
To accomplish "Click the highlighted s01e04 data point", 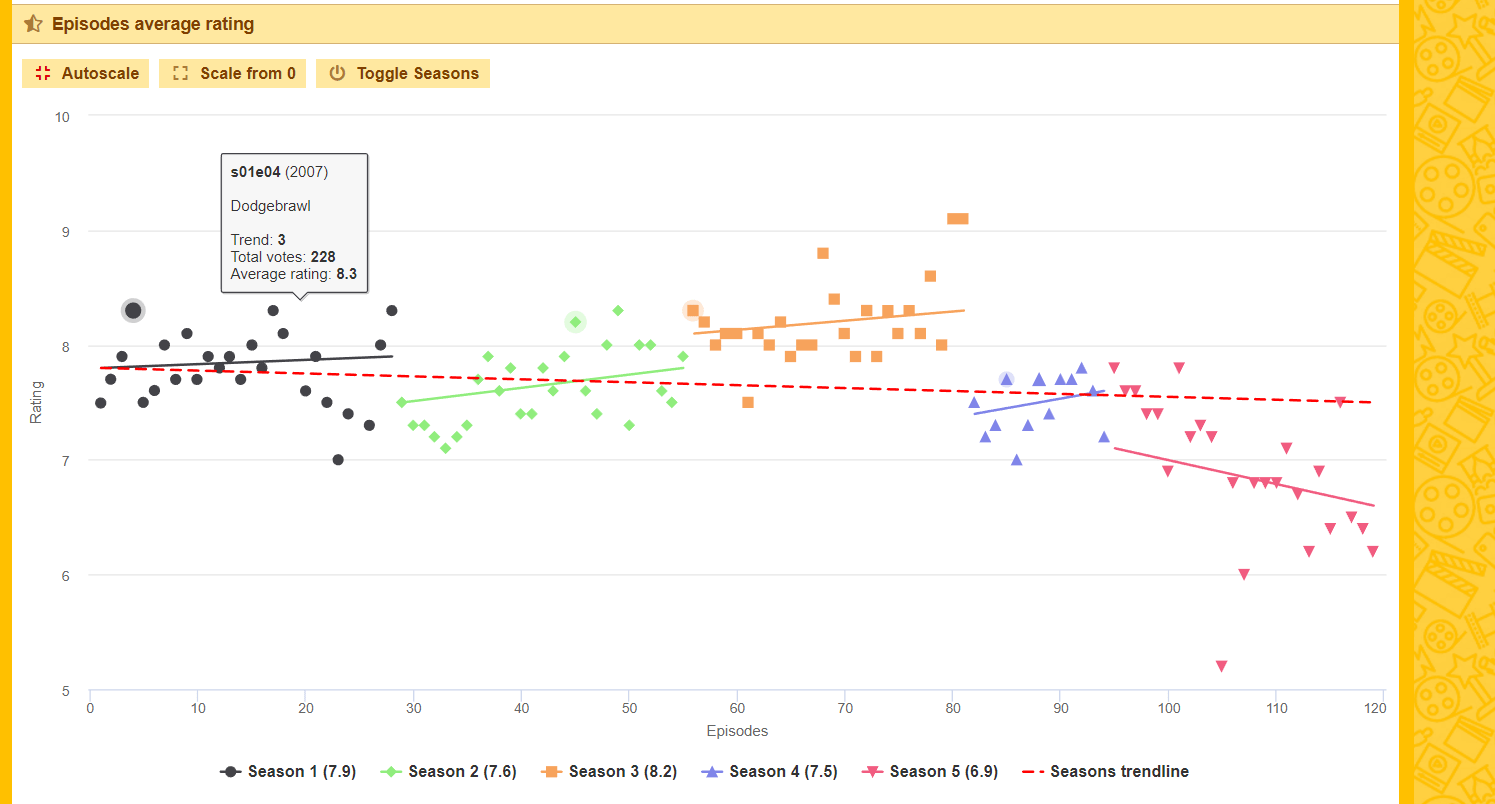I will (133, 310).
